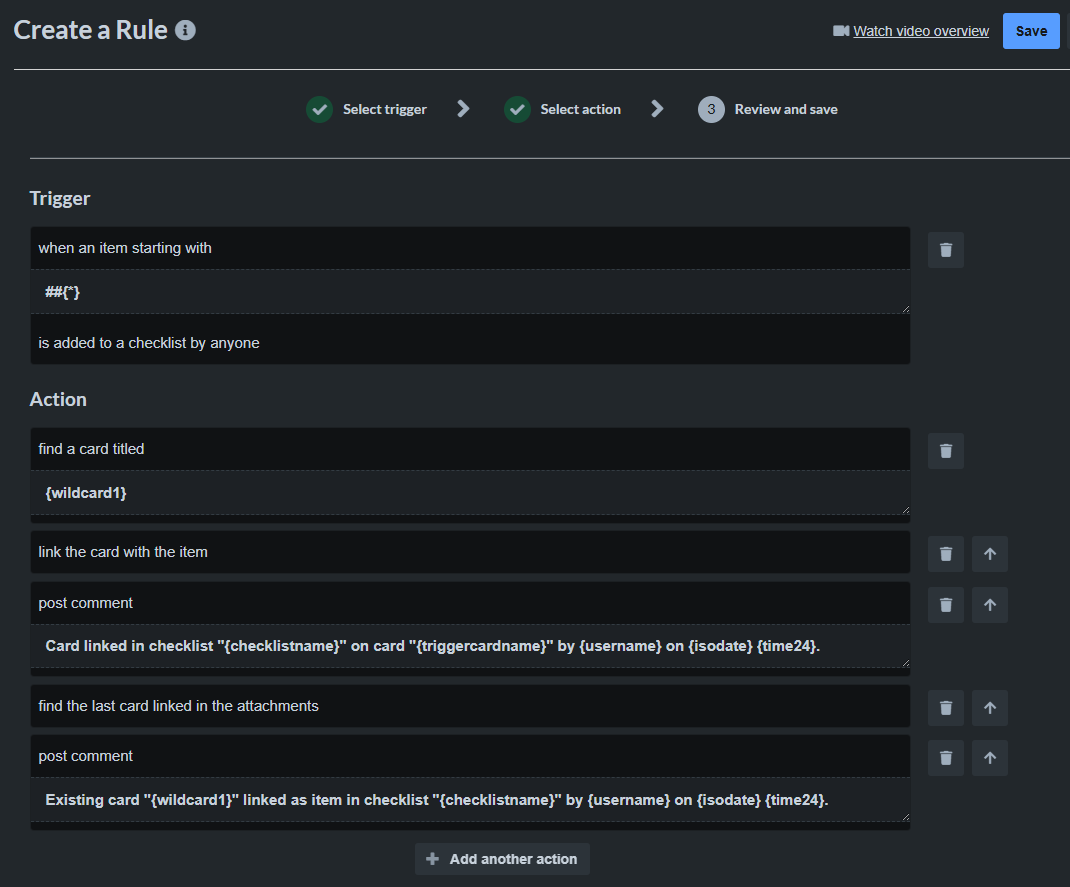Click the Action section heading
This screenshot has height=887, width=1070.
pyautogui.click(x=58, y=400)
